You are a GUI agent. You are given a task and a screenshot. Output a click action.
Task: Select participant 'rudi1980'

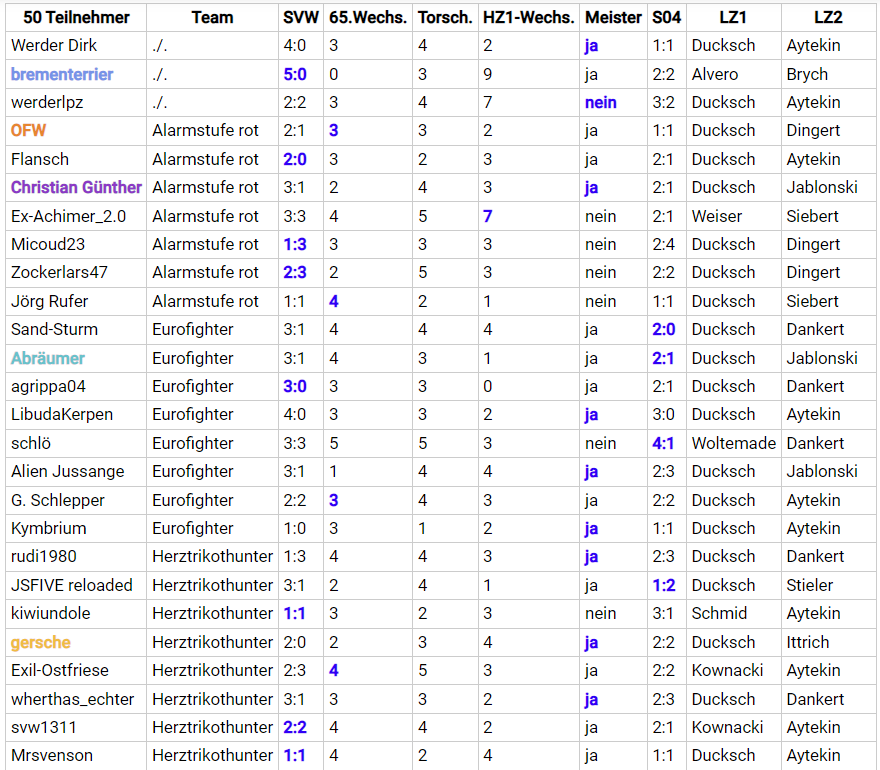(44, 556)
